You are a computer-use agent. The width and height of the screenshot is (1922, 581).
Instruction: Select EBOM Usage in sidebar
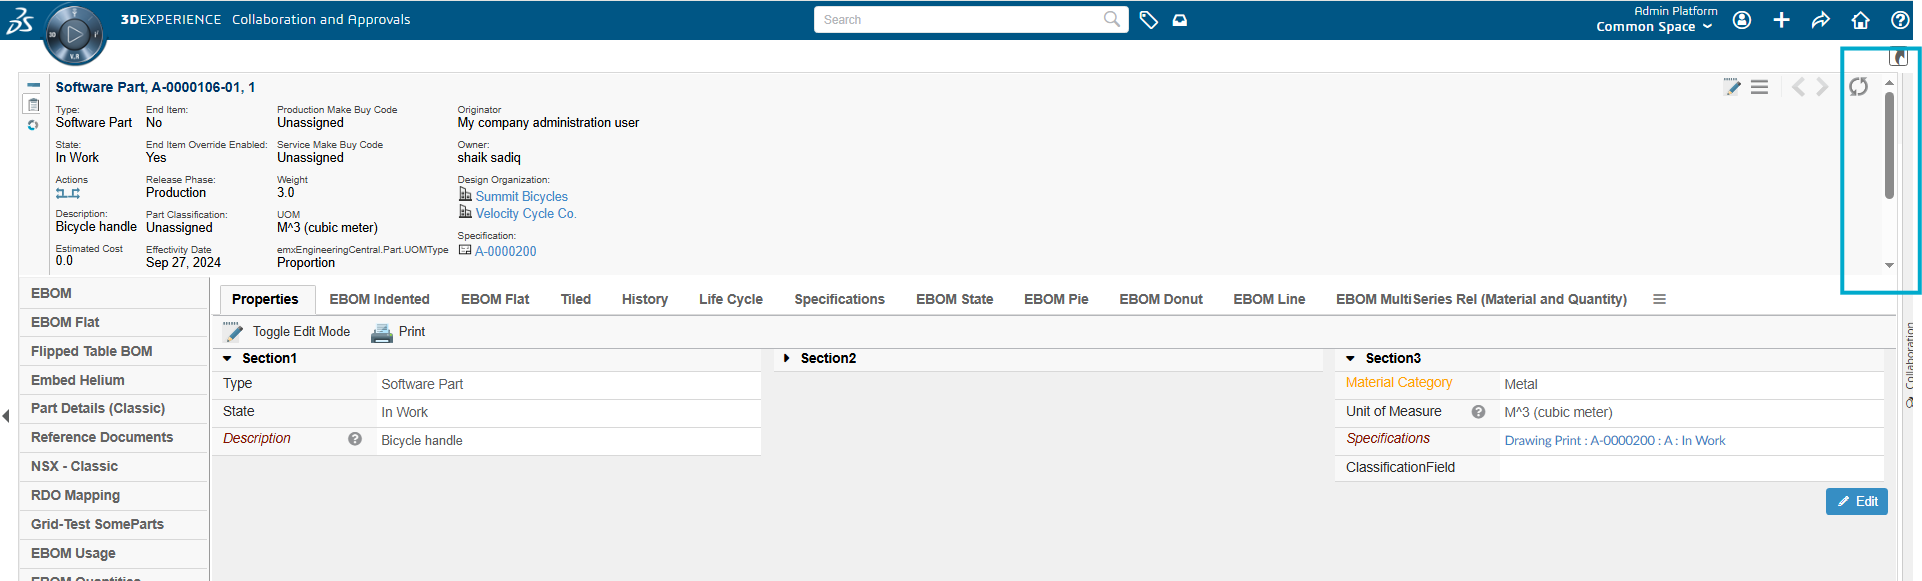pyautogui.click(x=114, y=553)
